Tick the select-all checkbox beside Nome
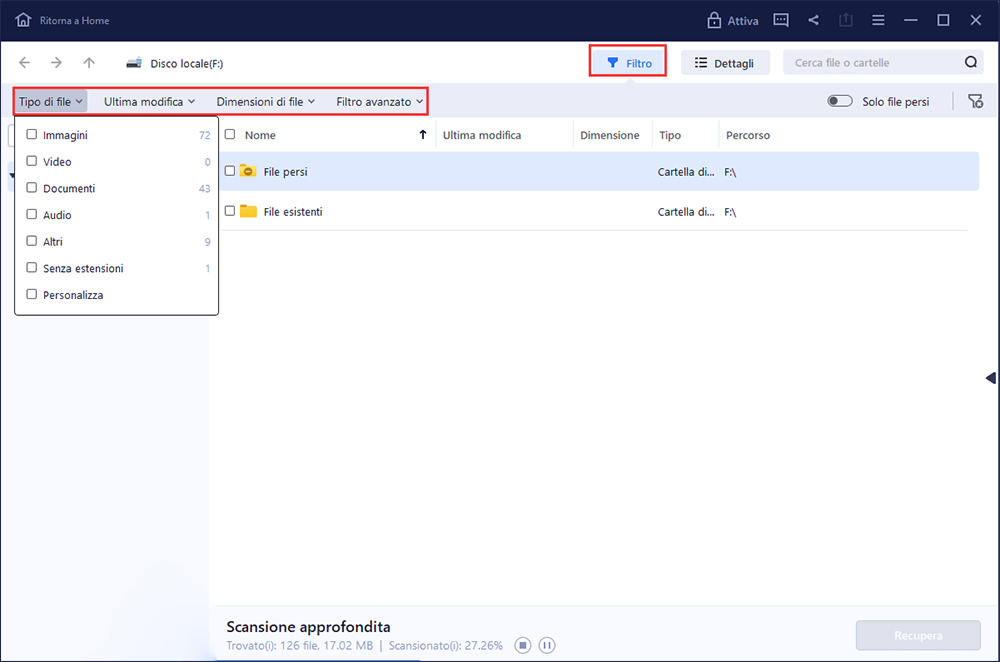1000x662 pixels. click(x=230, y=134)
